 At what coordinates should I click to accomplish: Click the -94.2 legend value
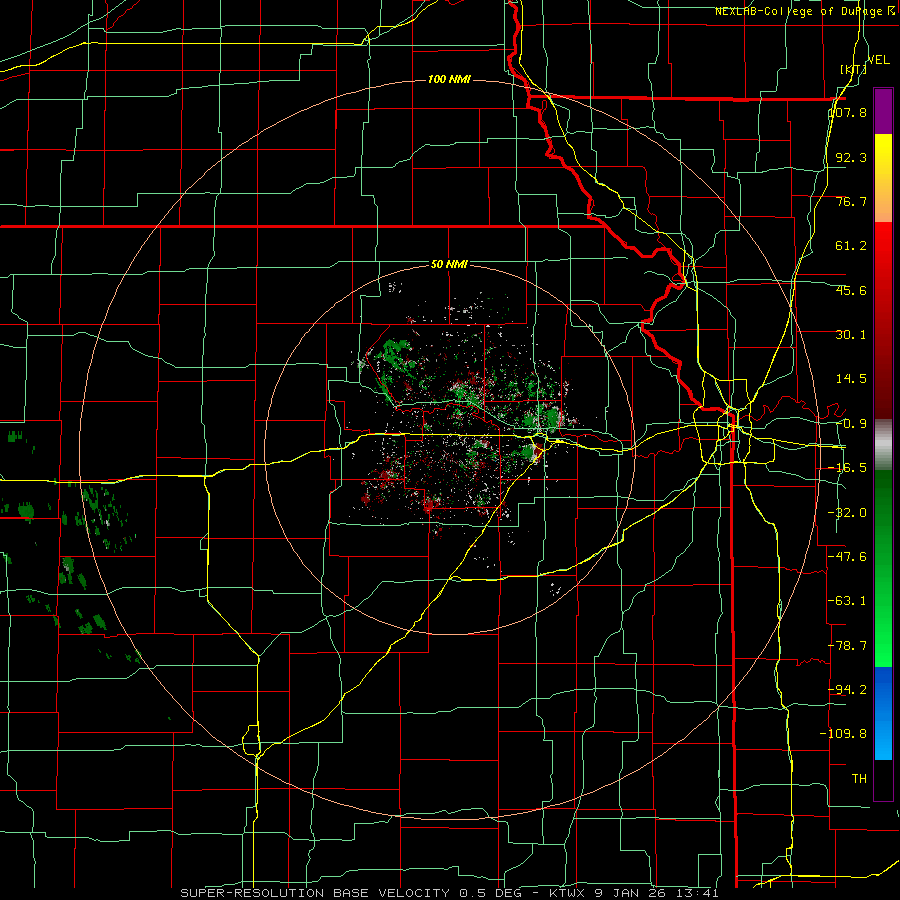848,689
